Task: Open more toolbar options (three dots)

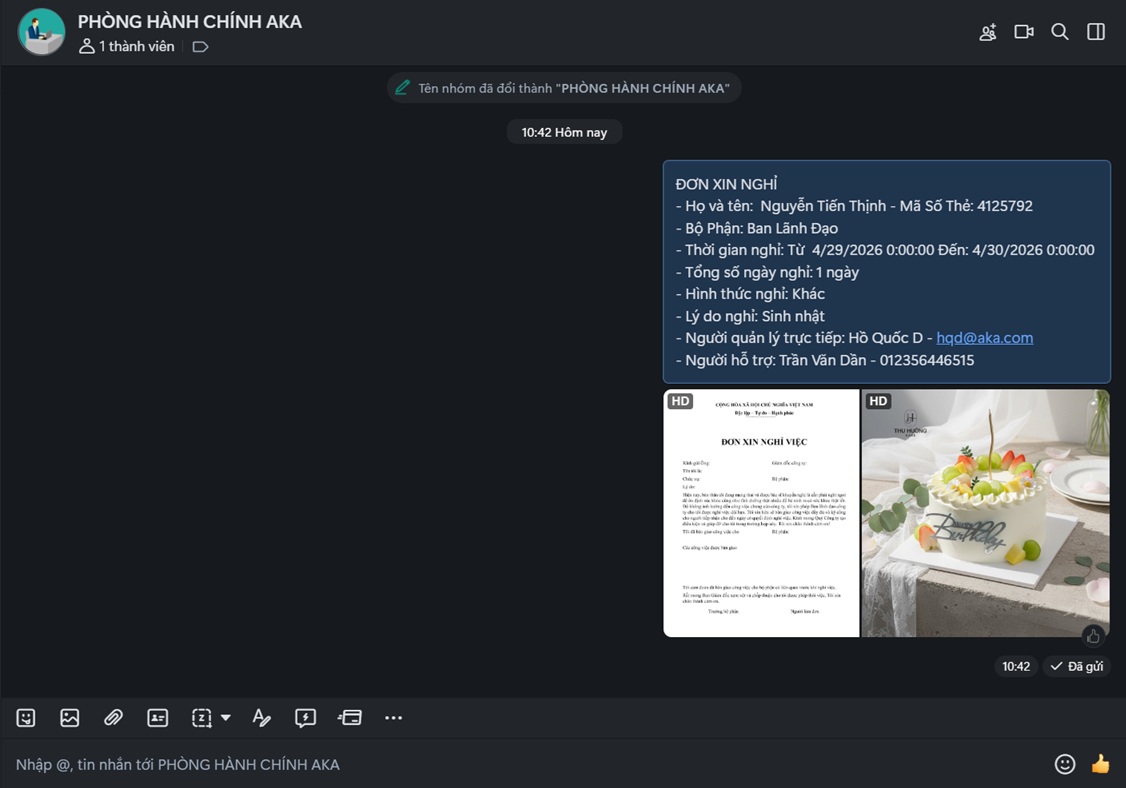Action: point(393,718)
